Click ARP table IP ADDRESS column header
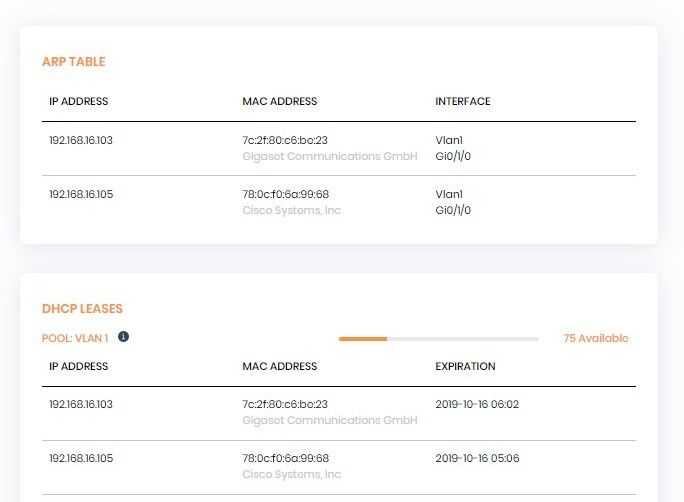684x502 pixels. click(79, 101)
